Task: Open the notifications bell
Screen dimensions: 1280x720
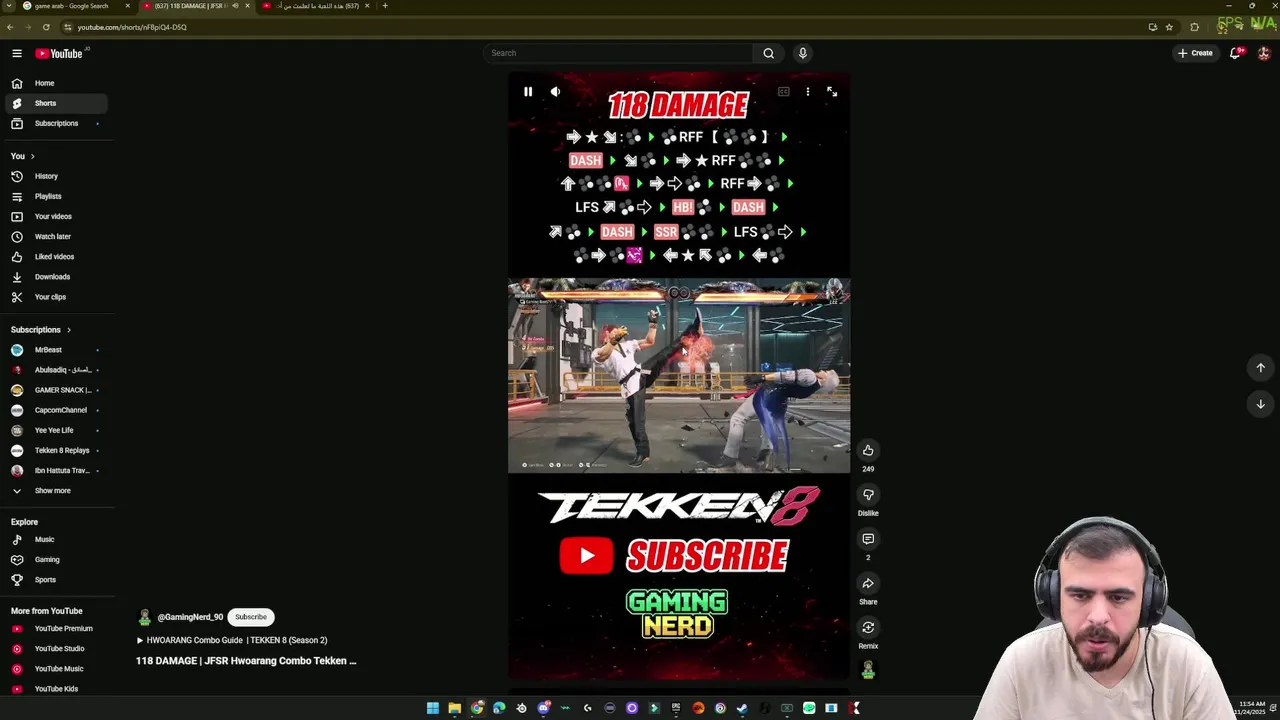Action: (1236, 53)
